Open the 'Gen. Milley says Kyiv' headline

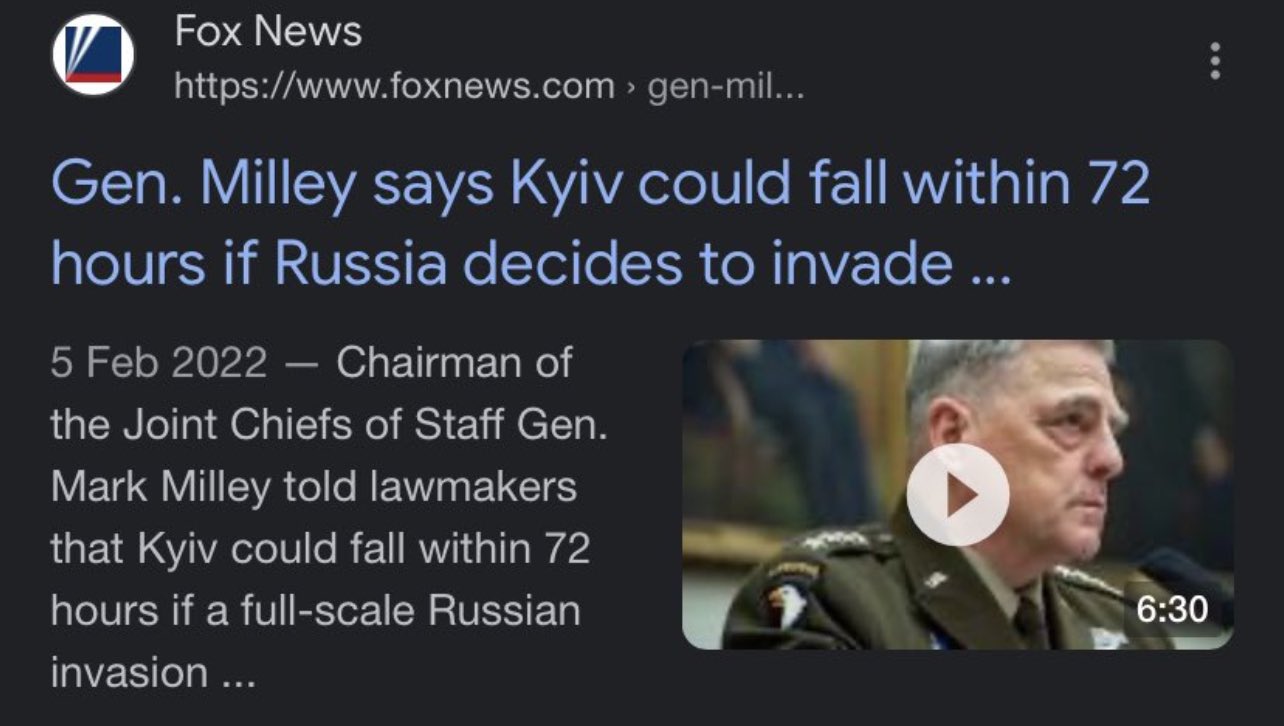pyautogui.click(x=600, y=186)
